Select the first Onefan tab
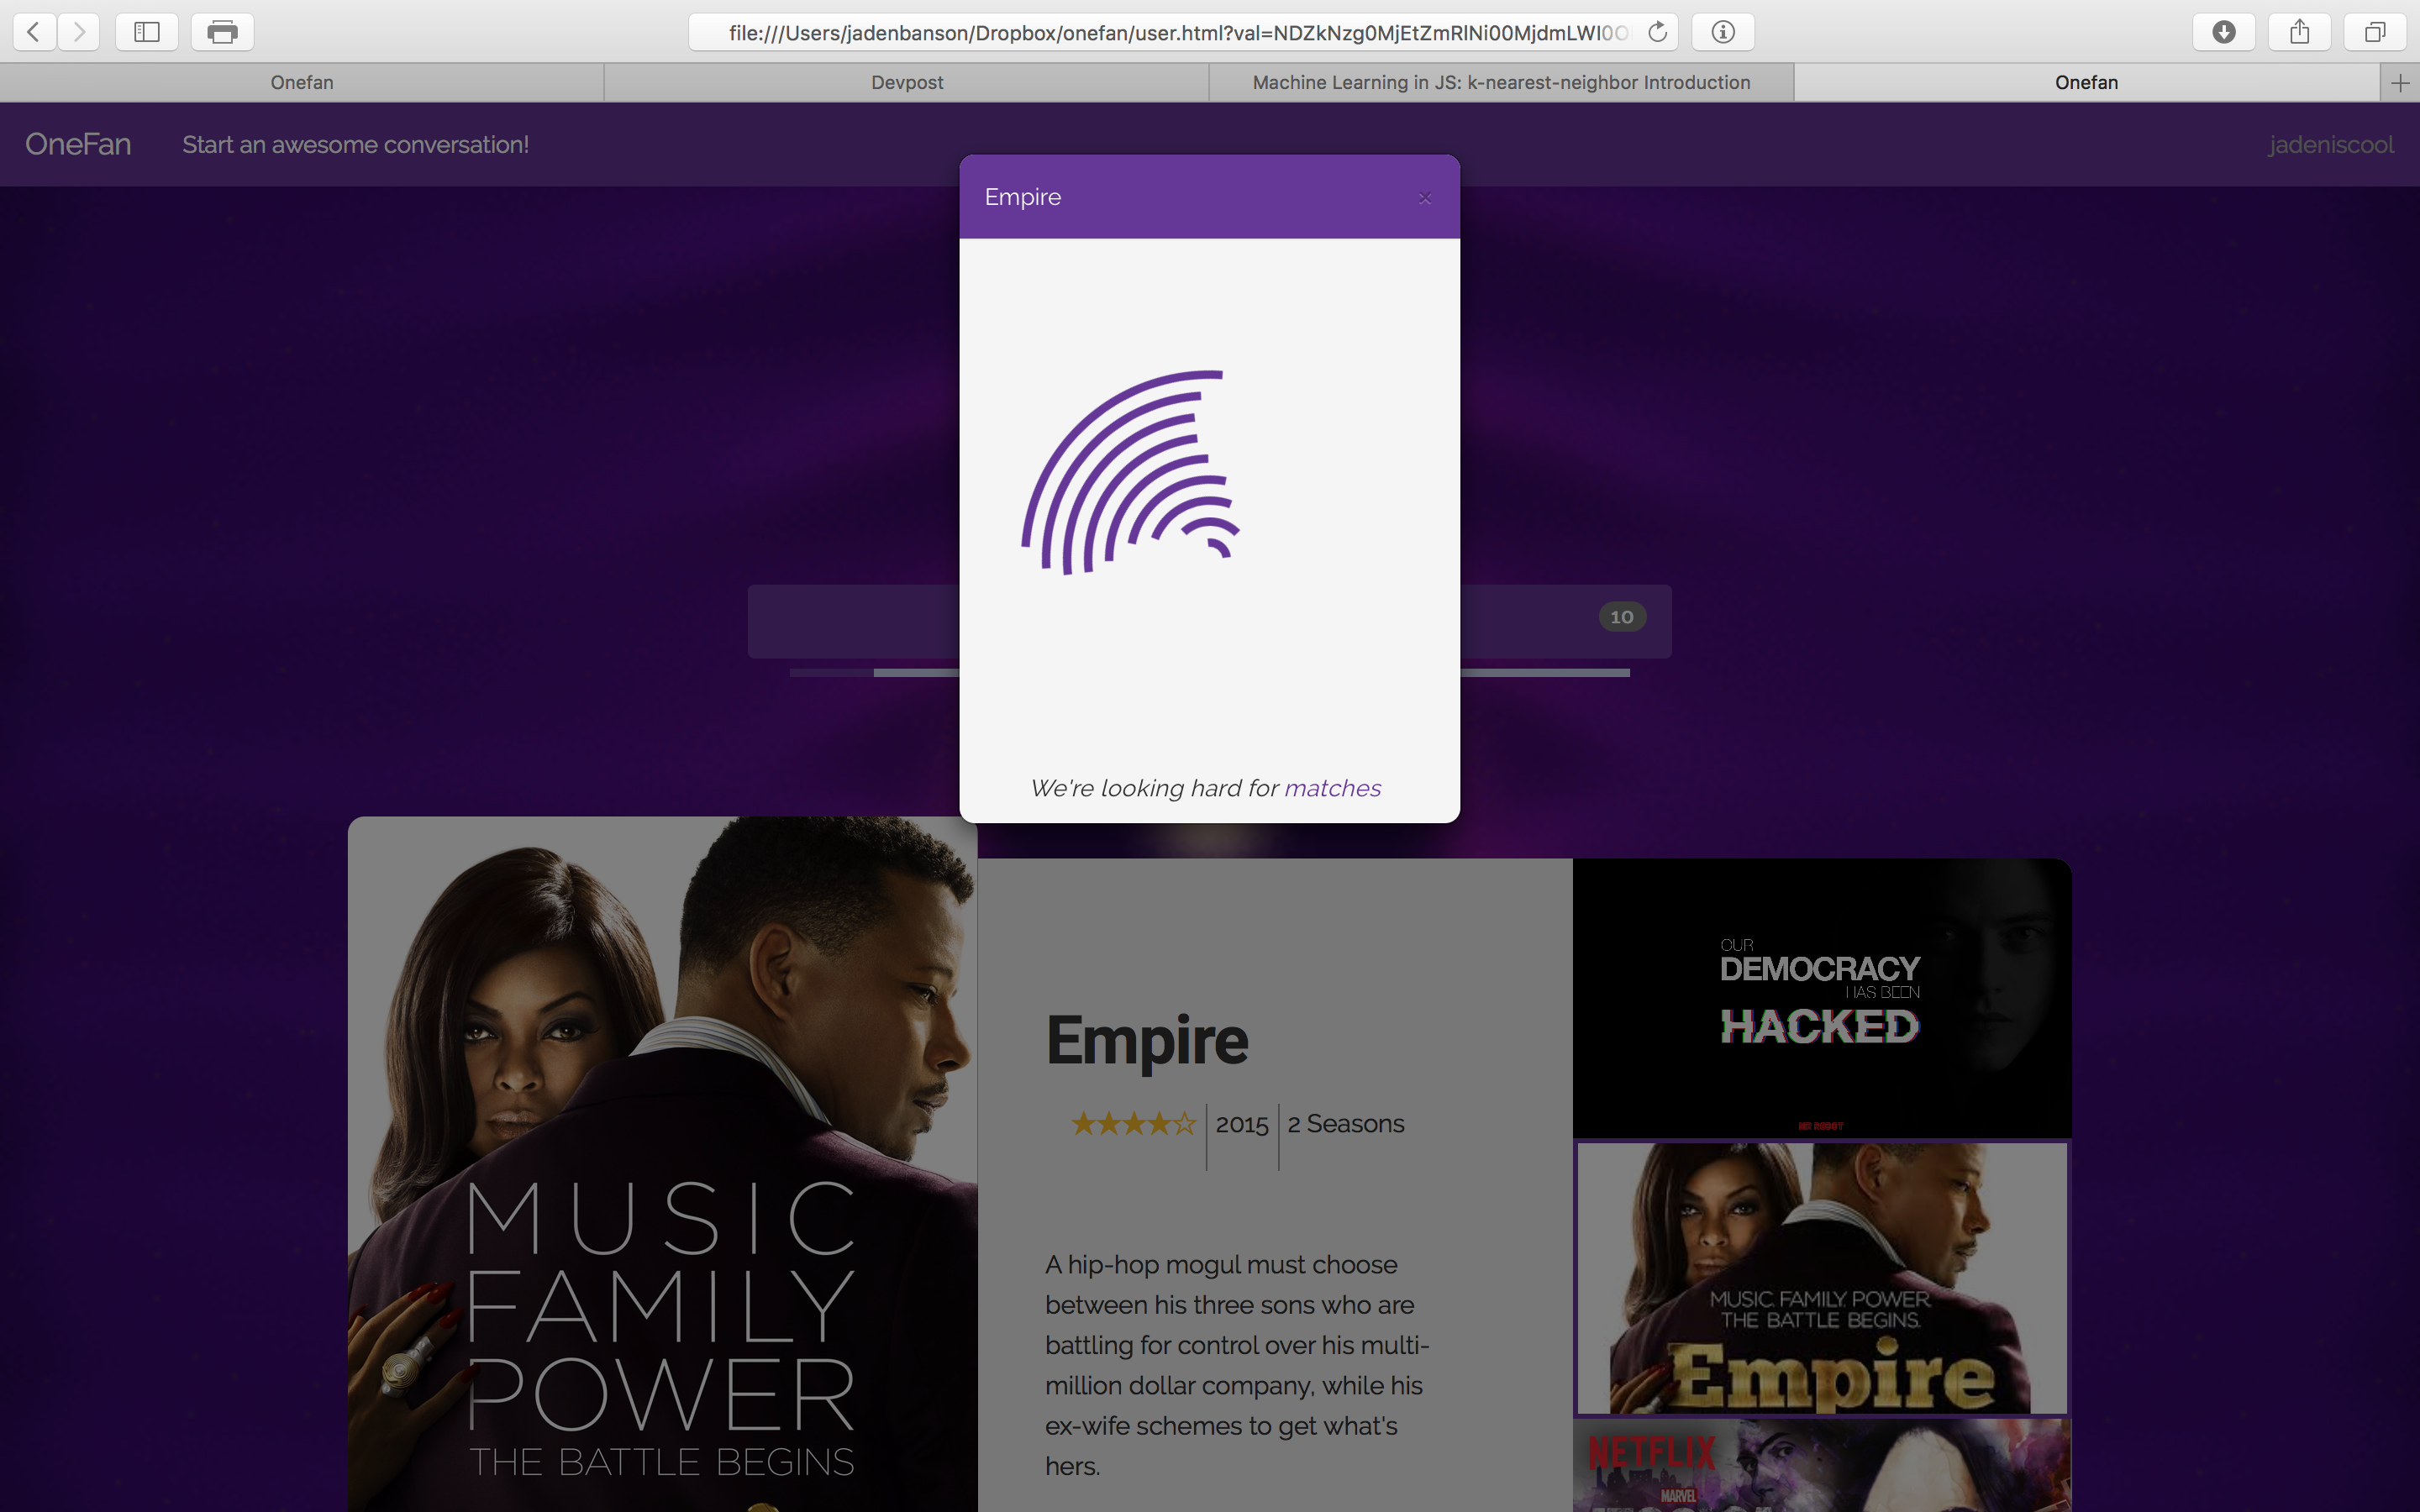2420x1512 pixels. coord(301,83)
